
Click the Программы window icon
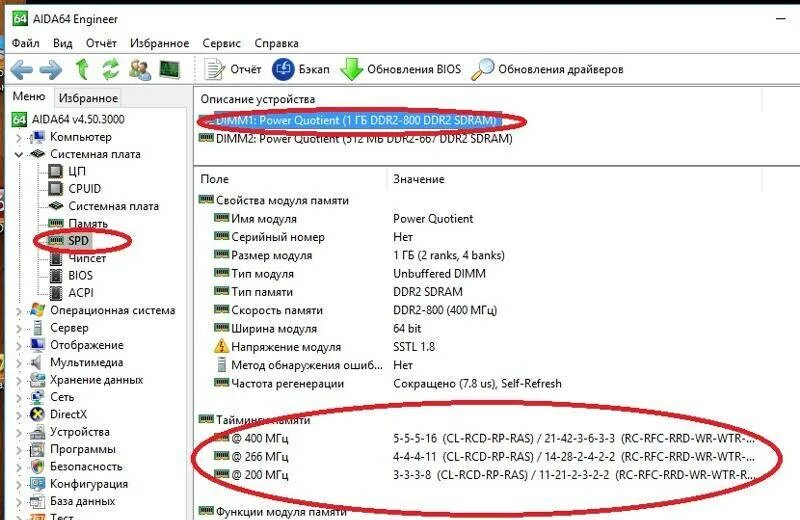[x=37, y=450]
